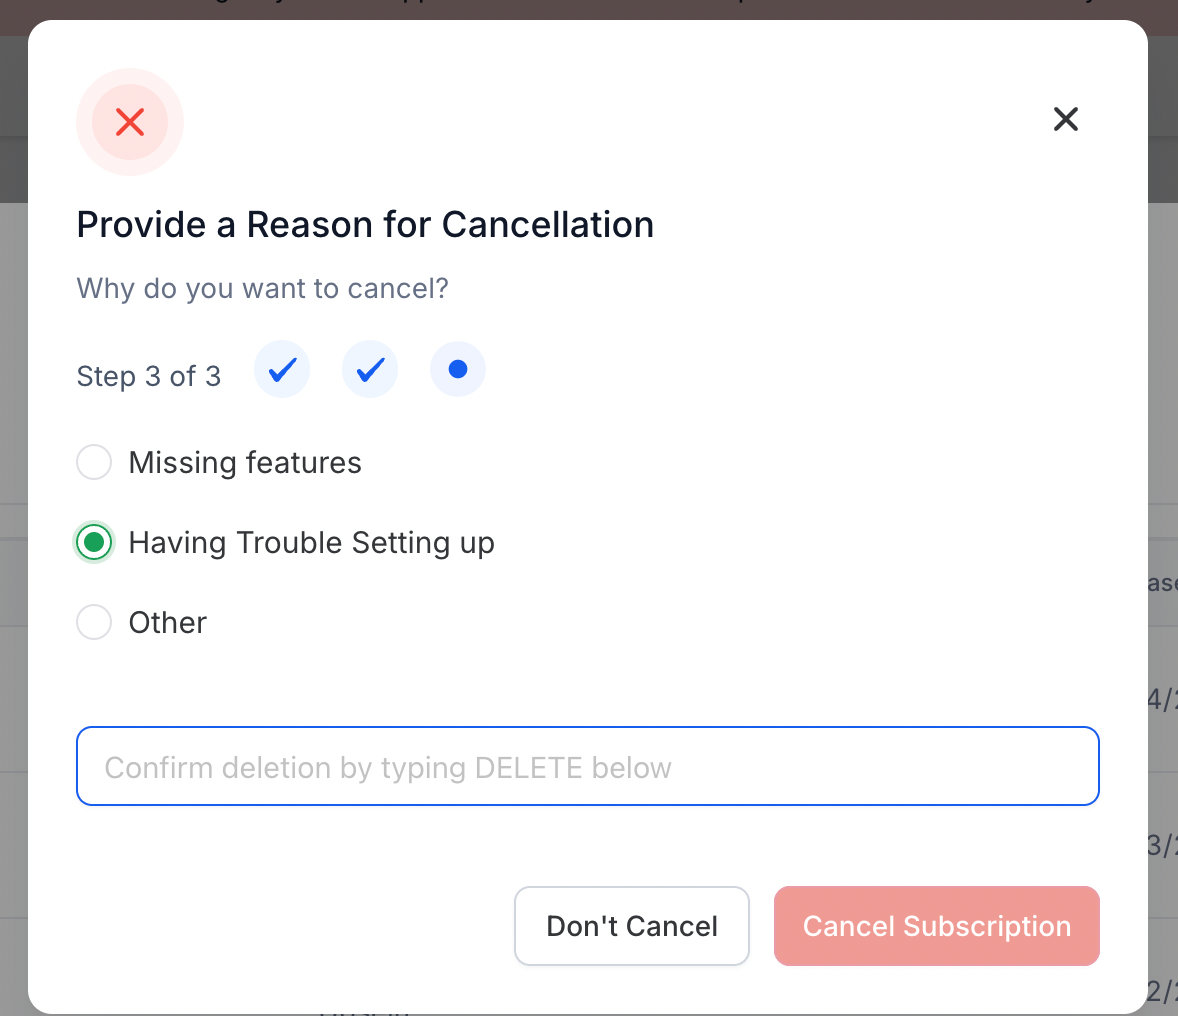
Task: Select the Having Trouble Setting up radio
Action: coord(94,542)
